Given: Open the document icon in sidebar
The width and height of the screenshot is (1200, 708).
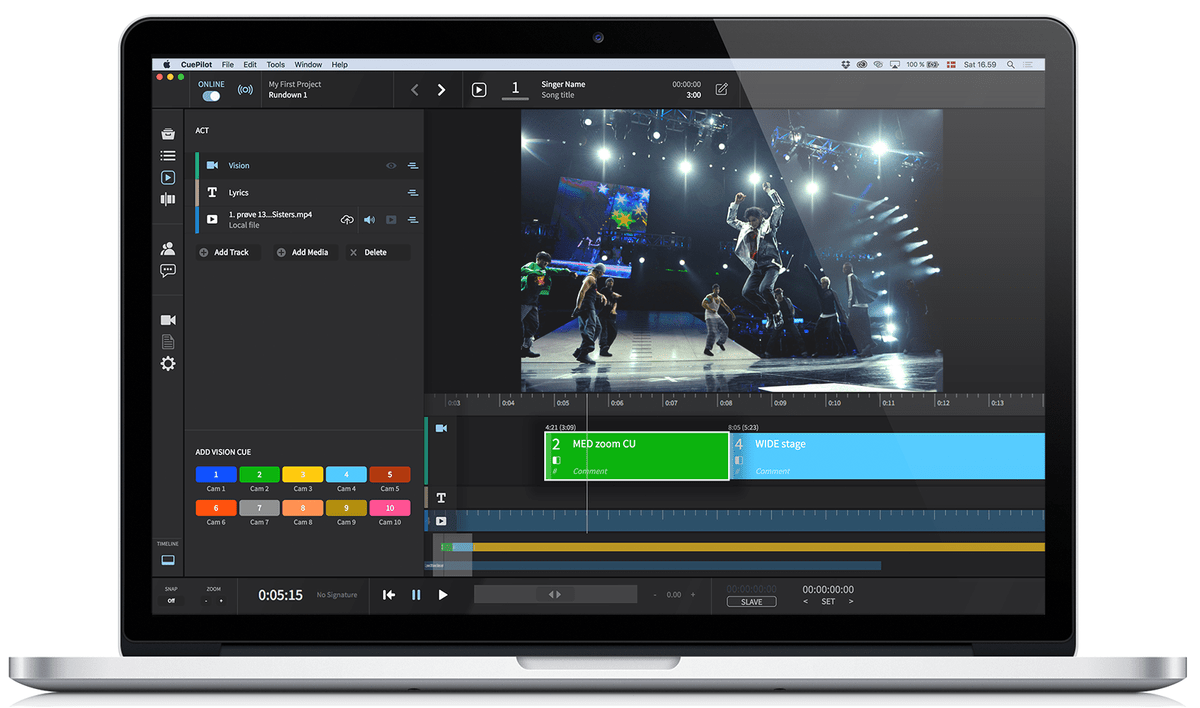Looking at the screenshot, I should 168,342.
